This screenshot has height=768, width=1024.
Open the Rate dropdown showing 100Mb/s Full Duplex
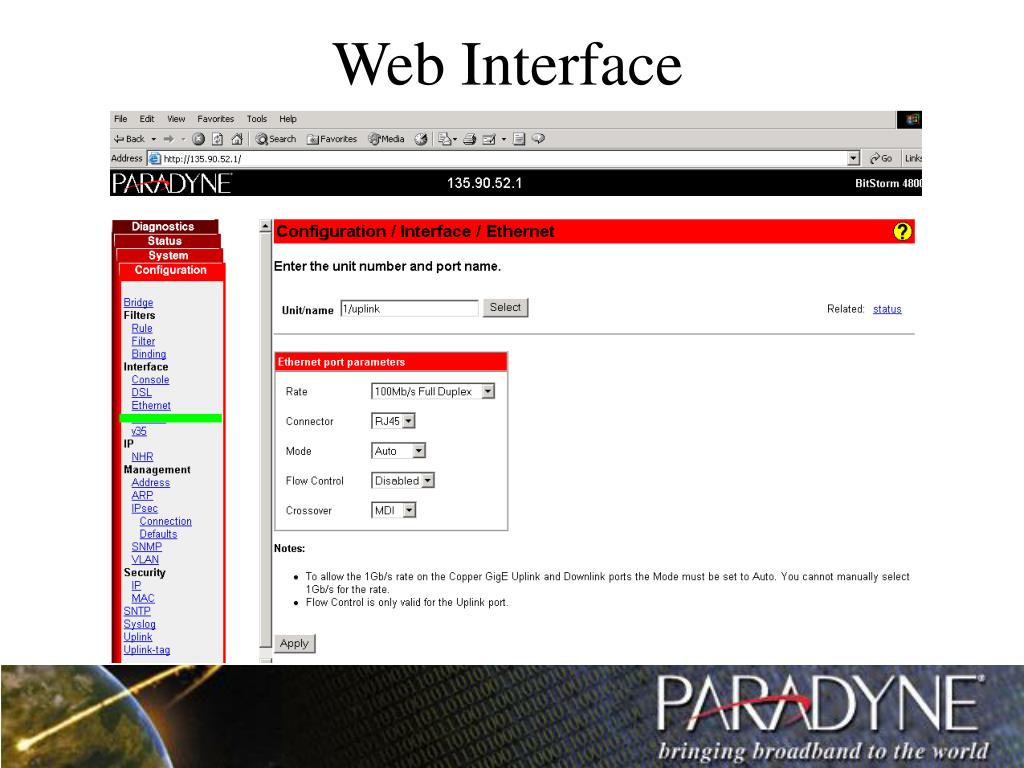coord(433,391)
